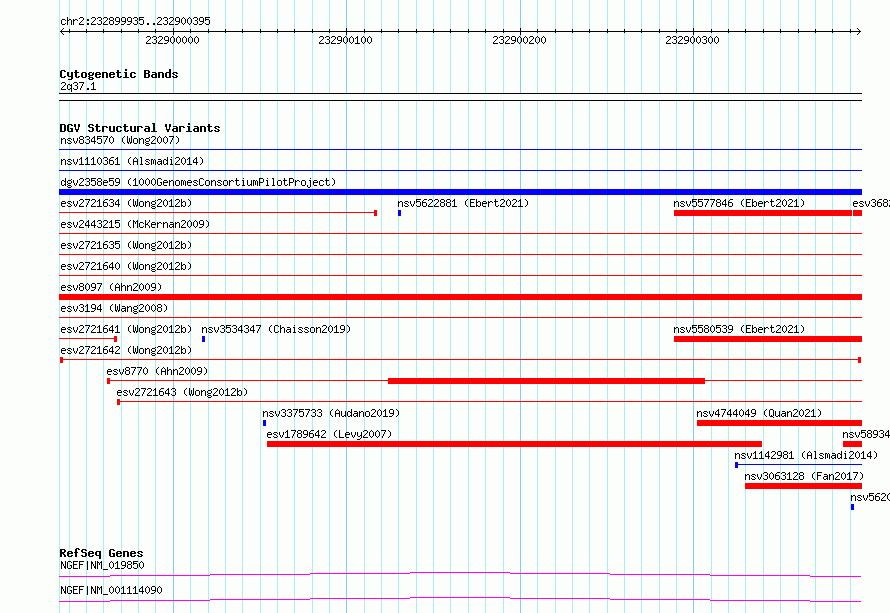Viewport: 890px width, 613px height.
Task: Click the nsv834570 (Wong2007) variant label
Action: [x=120, y=140]
